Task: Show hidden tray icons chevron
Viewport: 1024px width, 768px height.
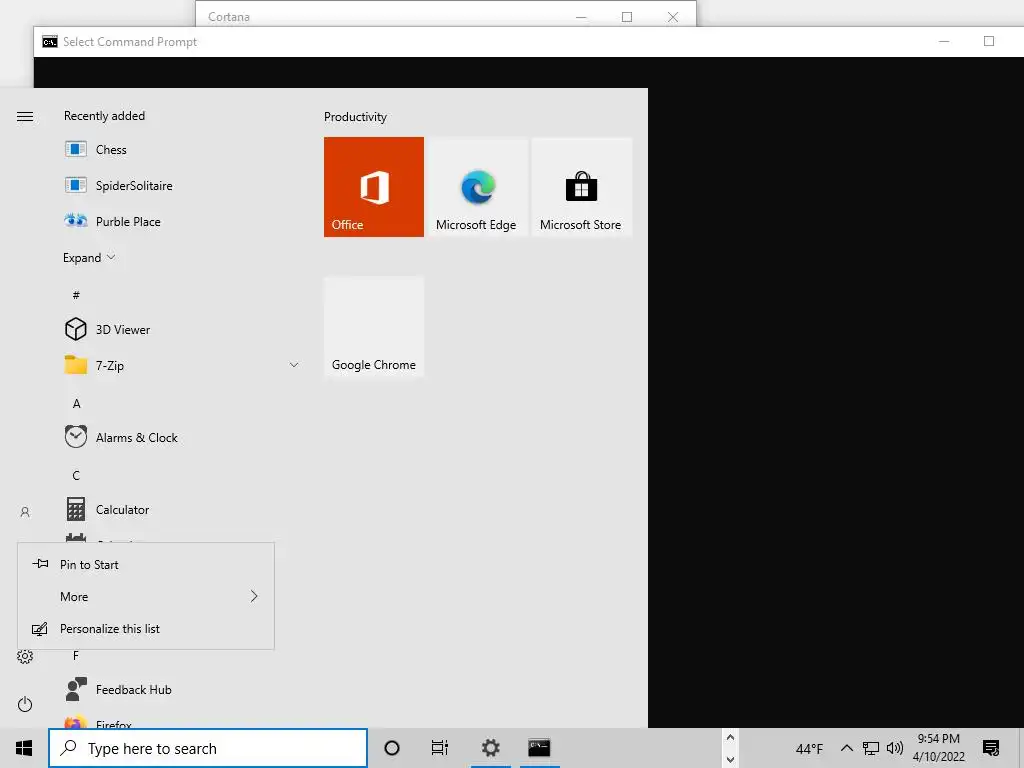Action: tap(846, 748)
